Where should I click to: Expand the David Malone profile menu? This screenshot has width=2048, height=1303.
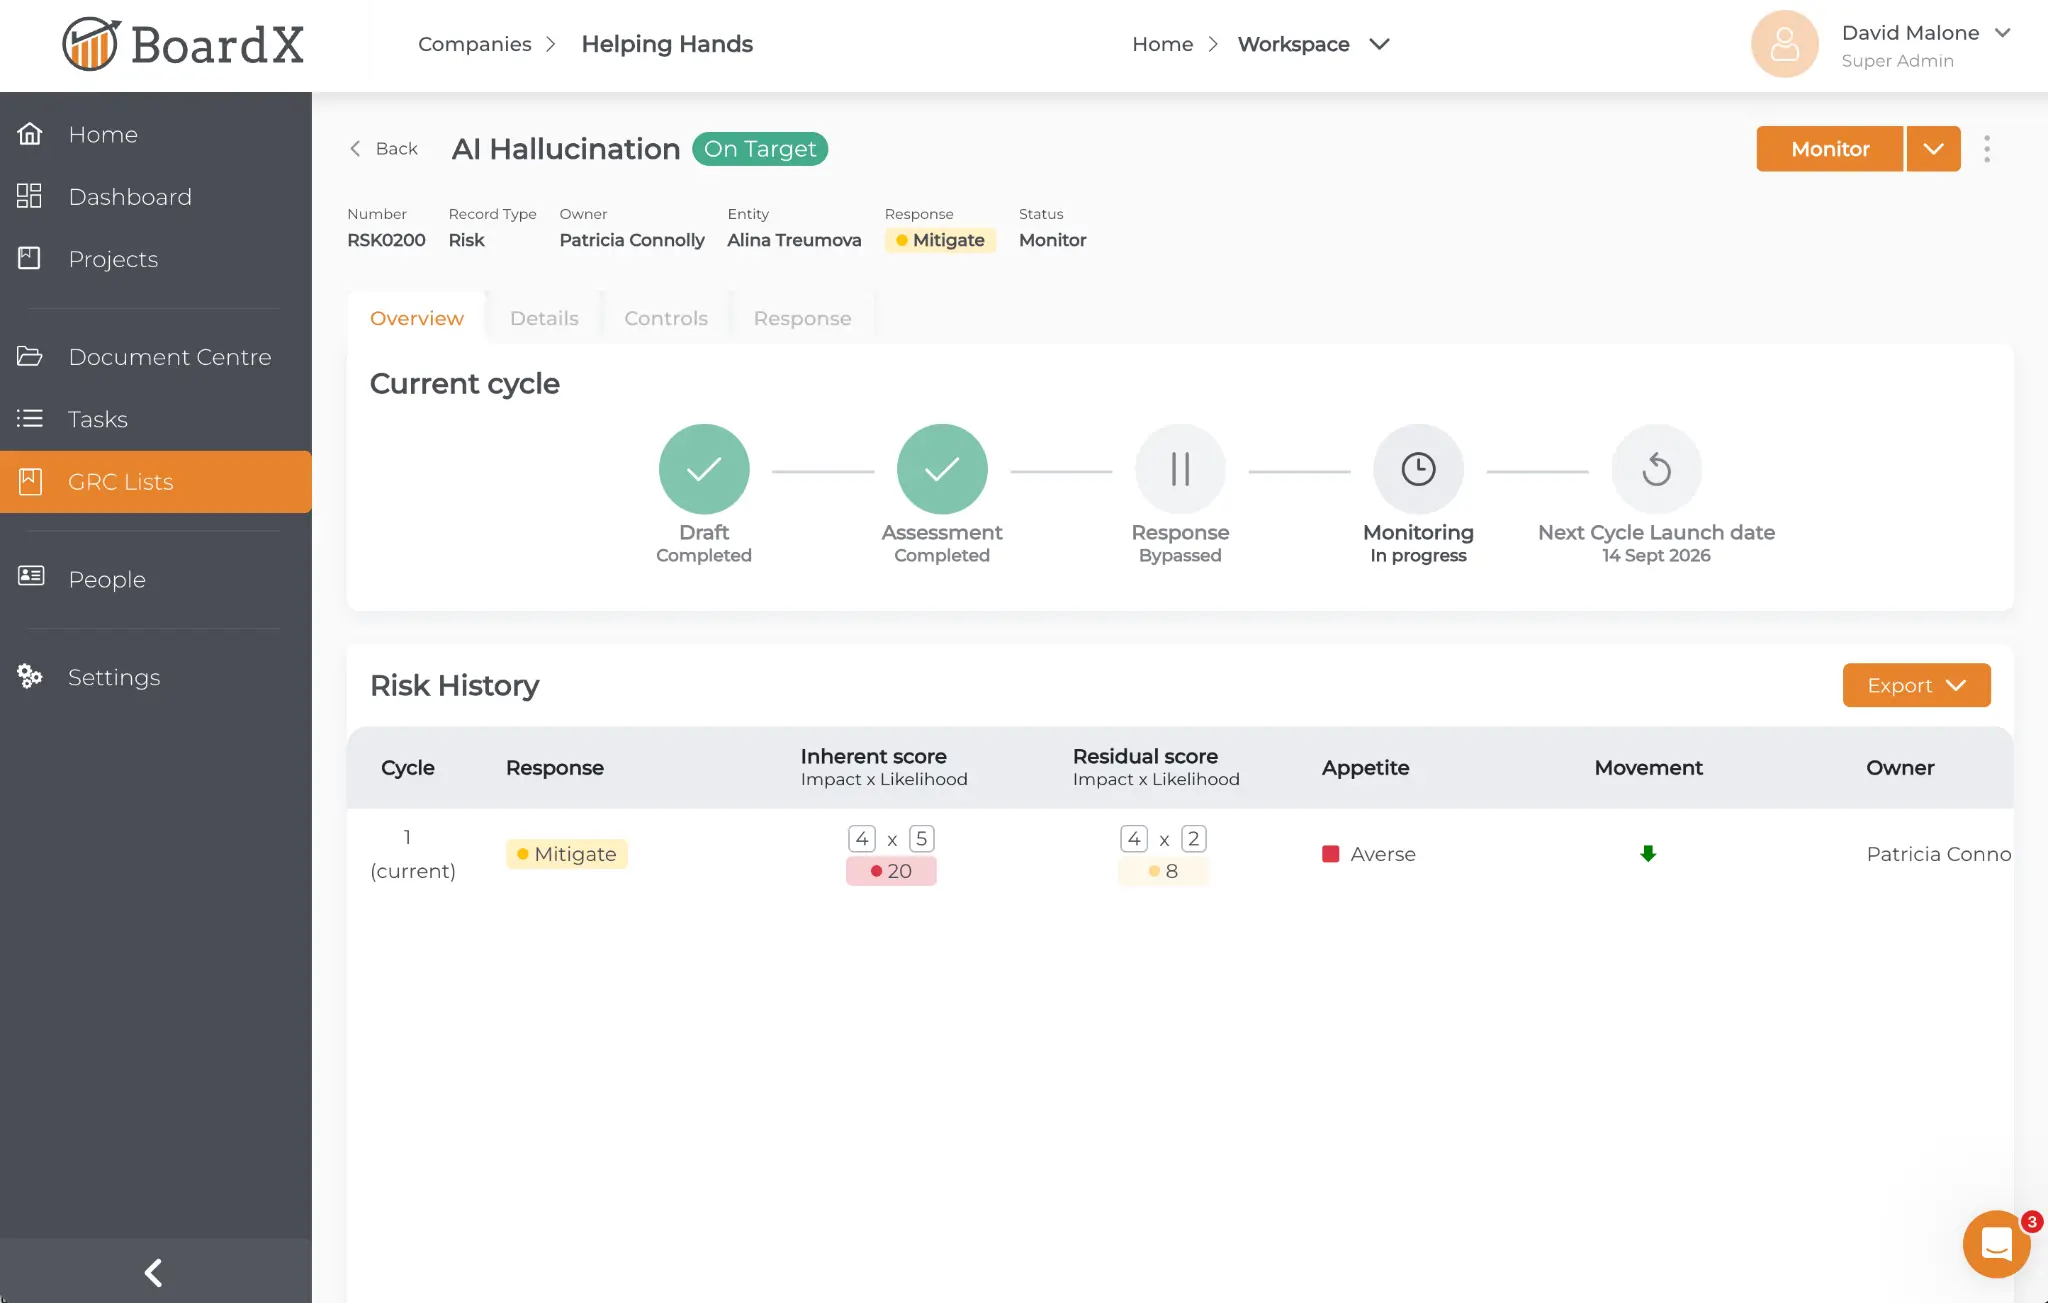[x=2004, y=32]
